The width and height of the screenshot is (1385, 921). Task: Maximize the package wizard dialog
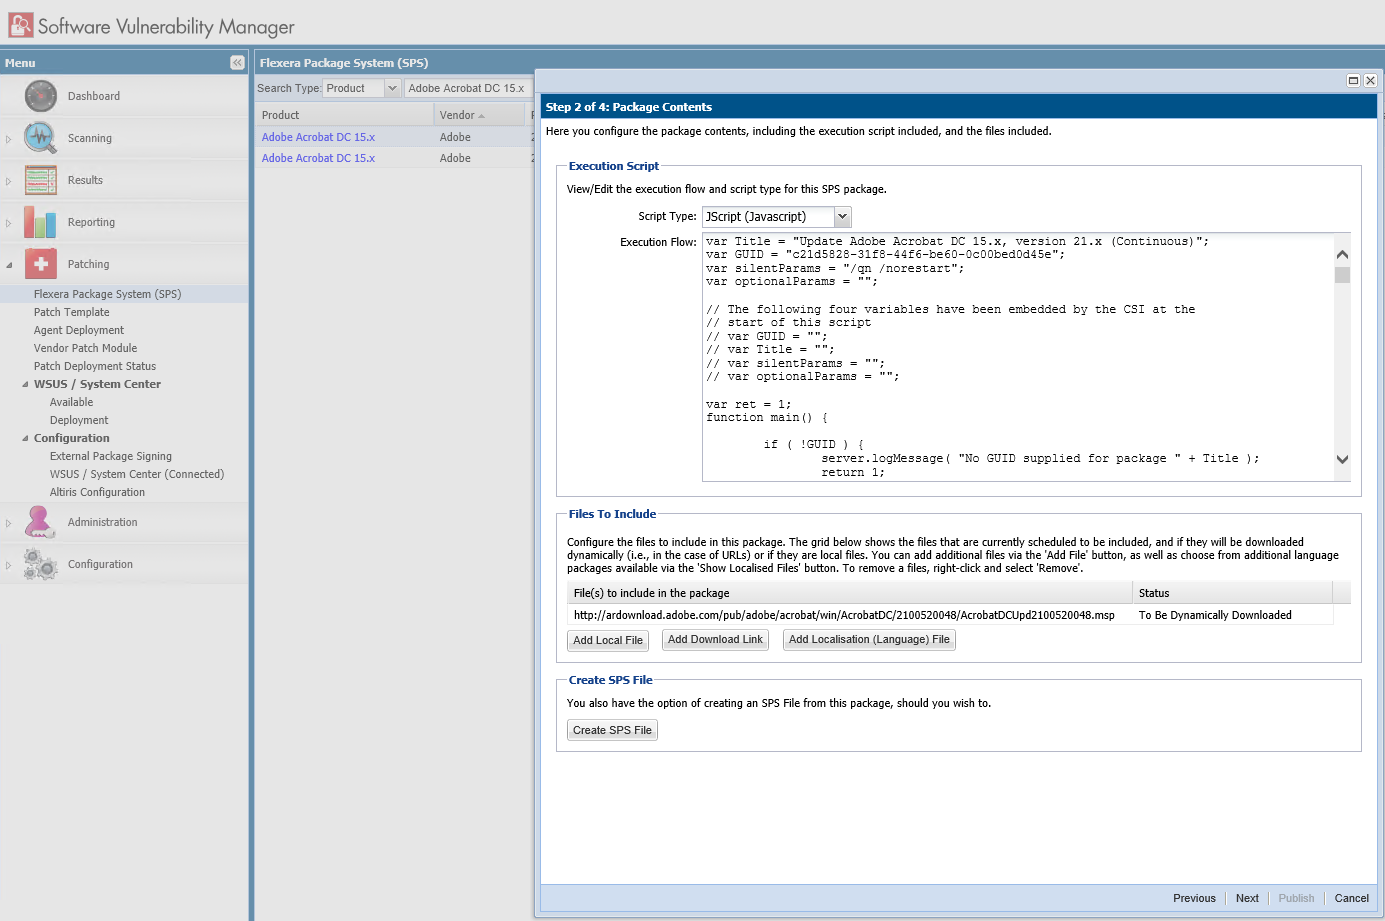[1353, 80]
